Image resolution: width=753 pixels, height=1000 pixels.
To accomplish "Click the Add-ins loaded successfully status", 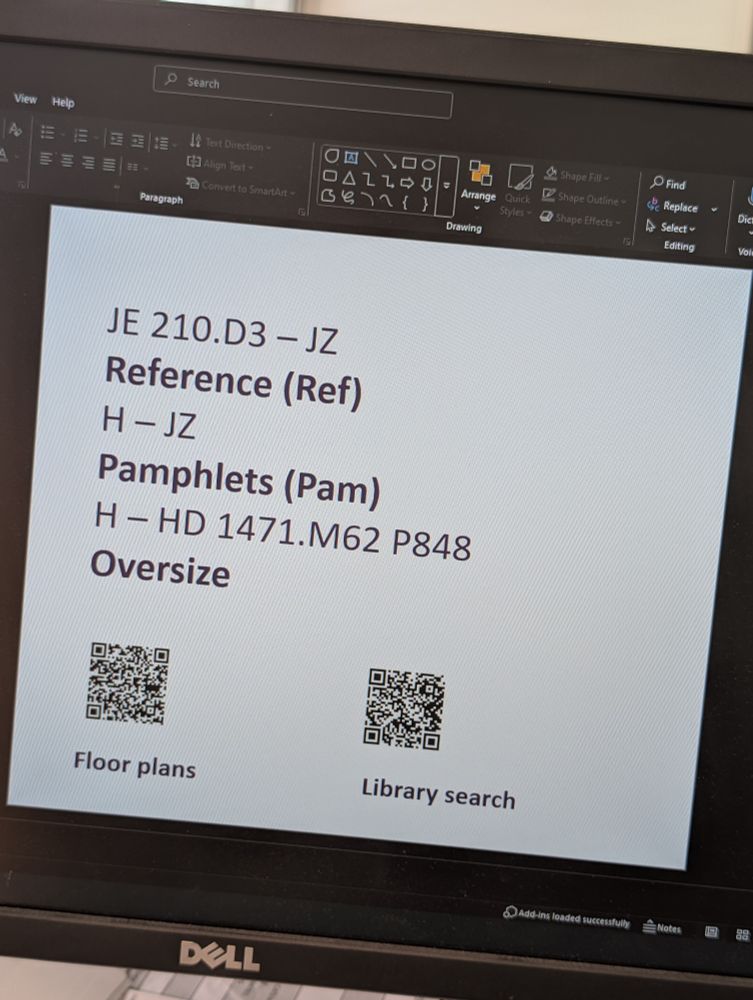I will click(x=567, y=918).
